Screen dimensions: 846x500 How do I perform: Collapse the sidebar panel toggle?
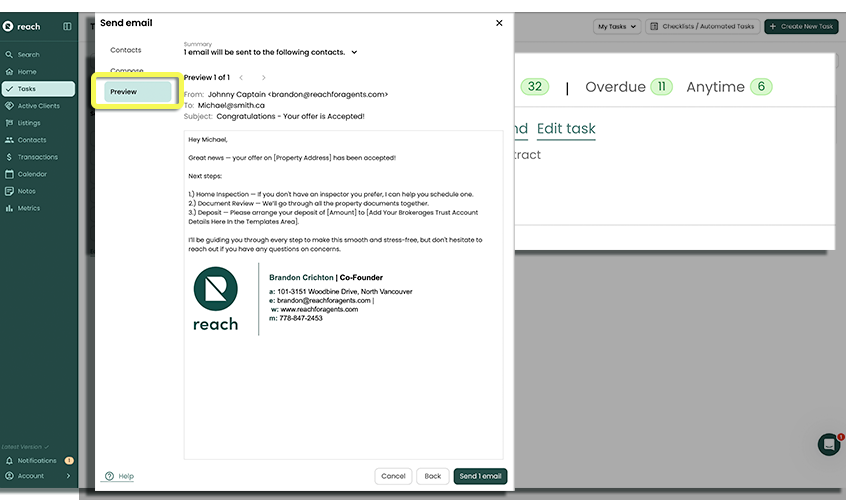point(67,26)
